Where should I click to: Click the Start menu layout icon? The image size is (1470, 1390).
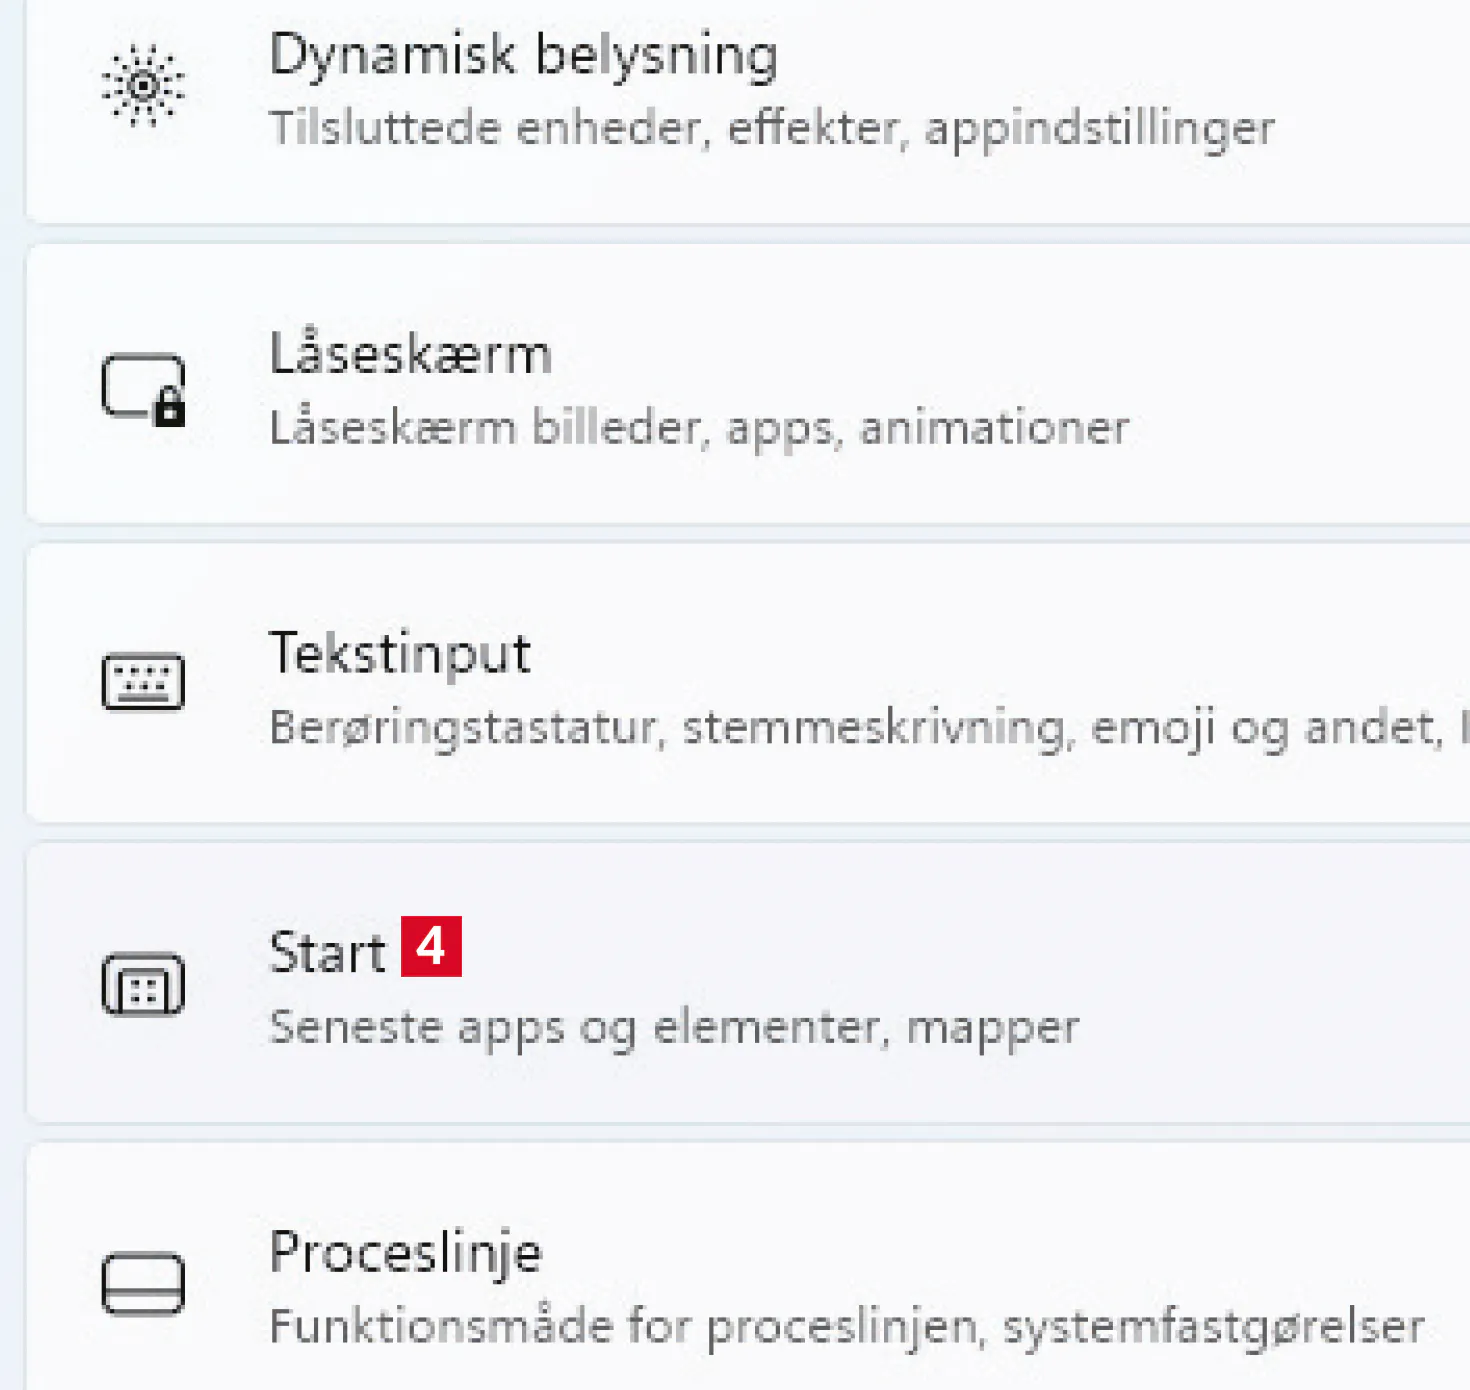pos(143,983)
